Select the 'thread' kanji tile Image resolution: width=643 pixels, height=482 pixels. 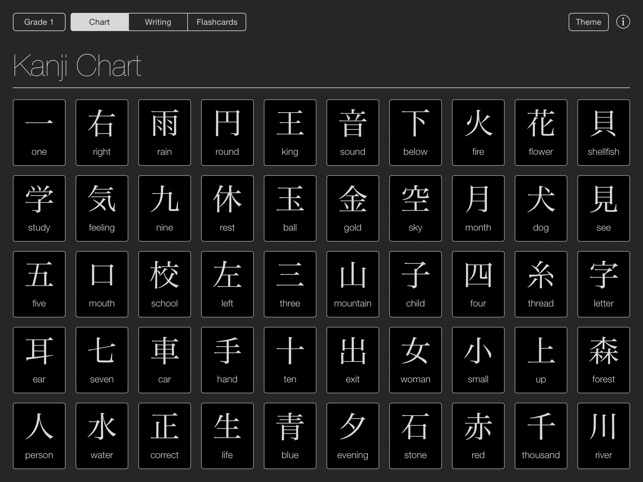pyautogui.click(x=541, y=284)
